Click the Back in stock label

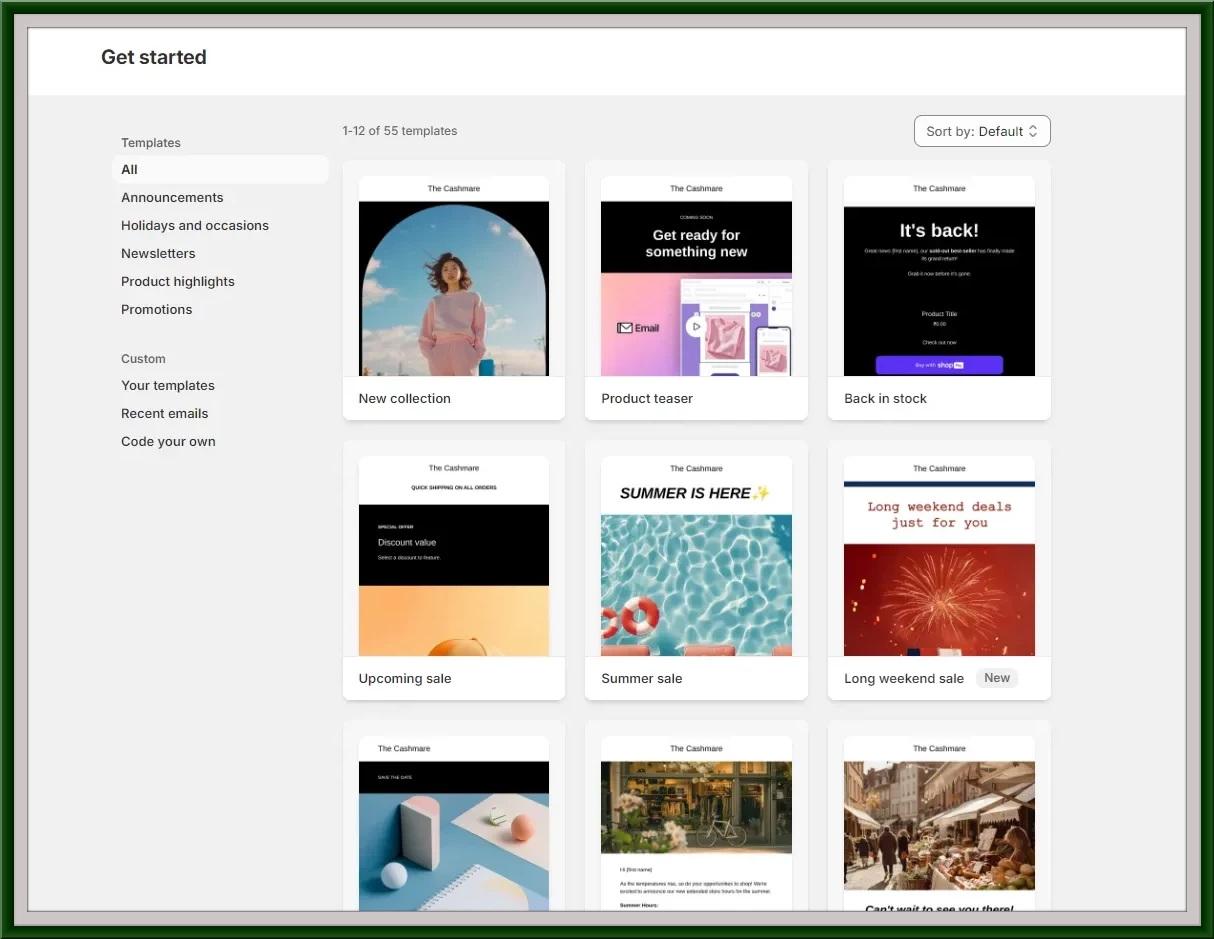point(885,398)
